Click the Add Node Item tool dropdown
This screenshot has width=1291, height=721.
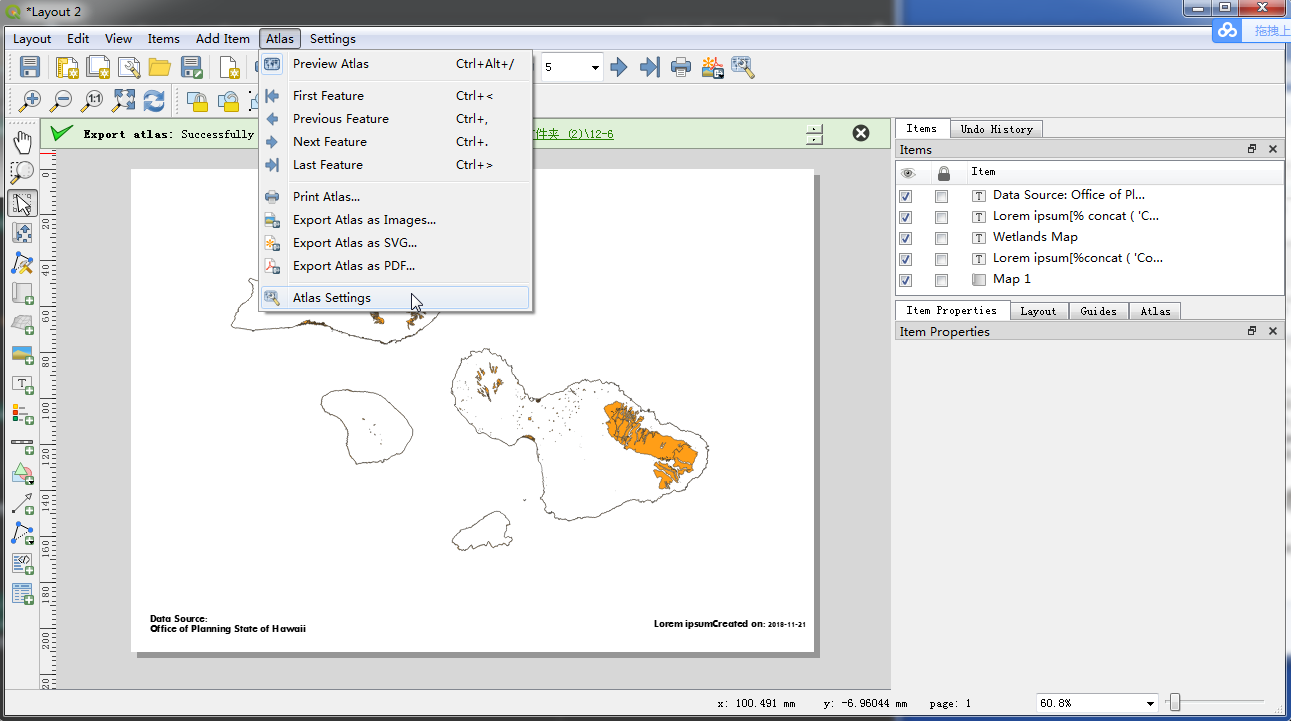pyautogui.click(x=22, y=534)
